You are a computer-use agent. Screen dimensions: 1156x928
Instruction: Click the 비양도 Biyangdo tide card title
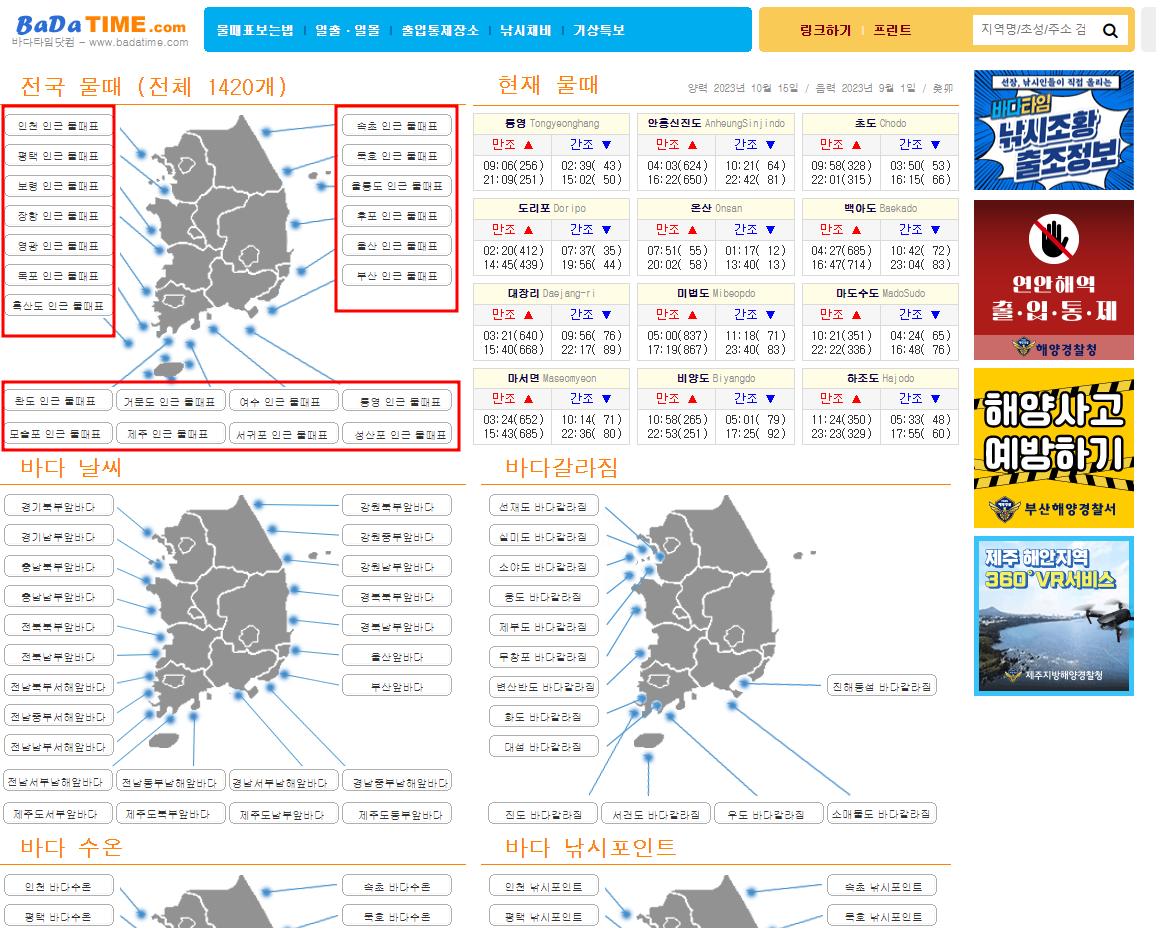(716, 377)
